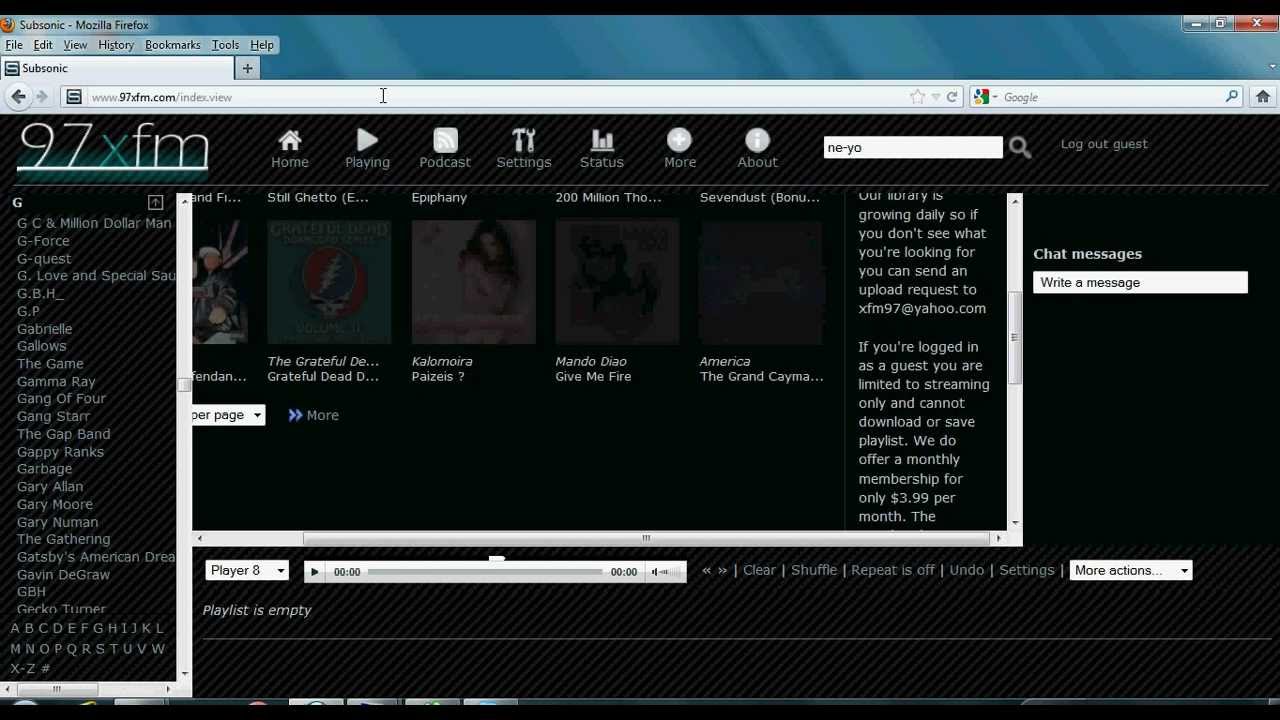Select artist The Gap Band
The width and height of the screenshot is (1280, 720).
click(x=63, y=434)
